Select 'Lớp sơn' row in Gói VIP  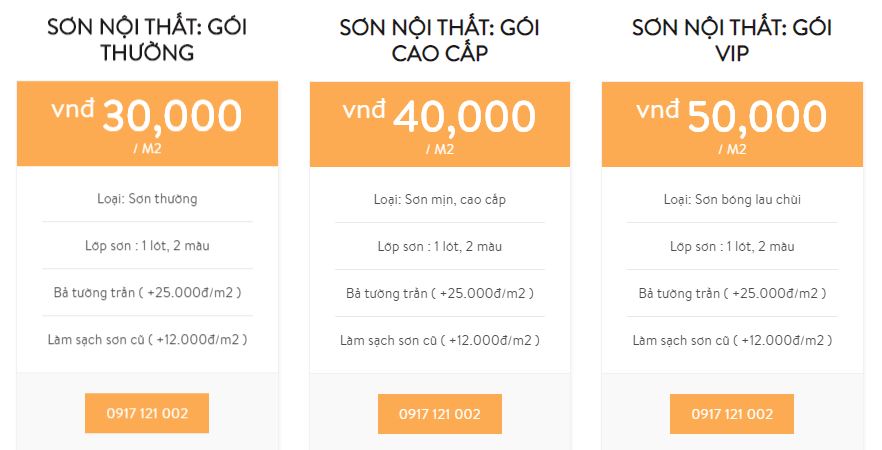[732, 246]
